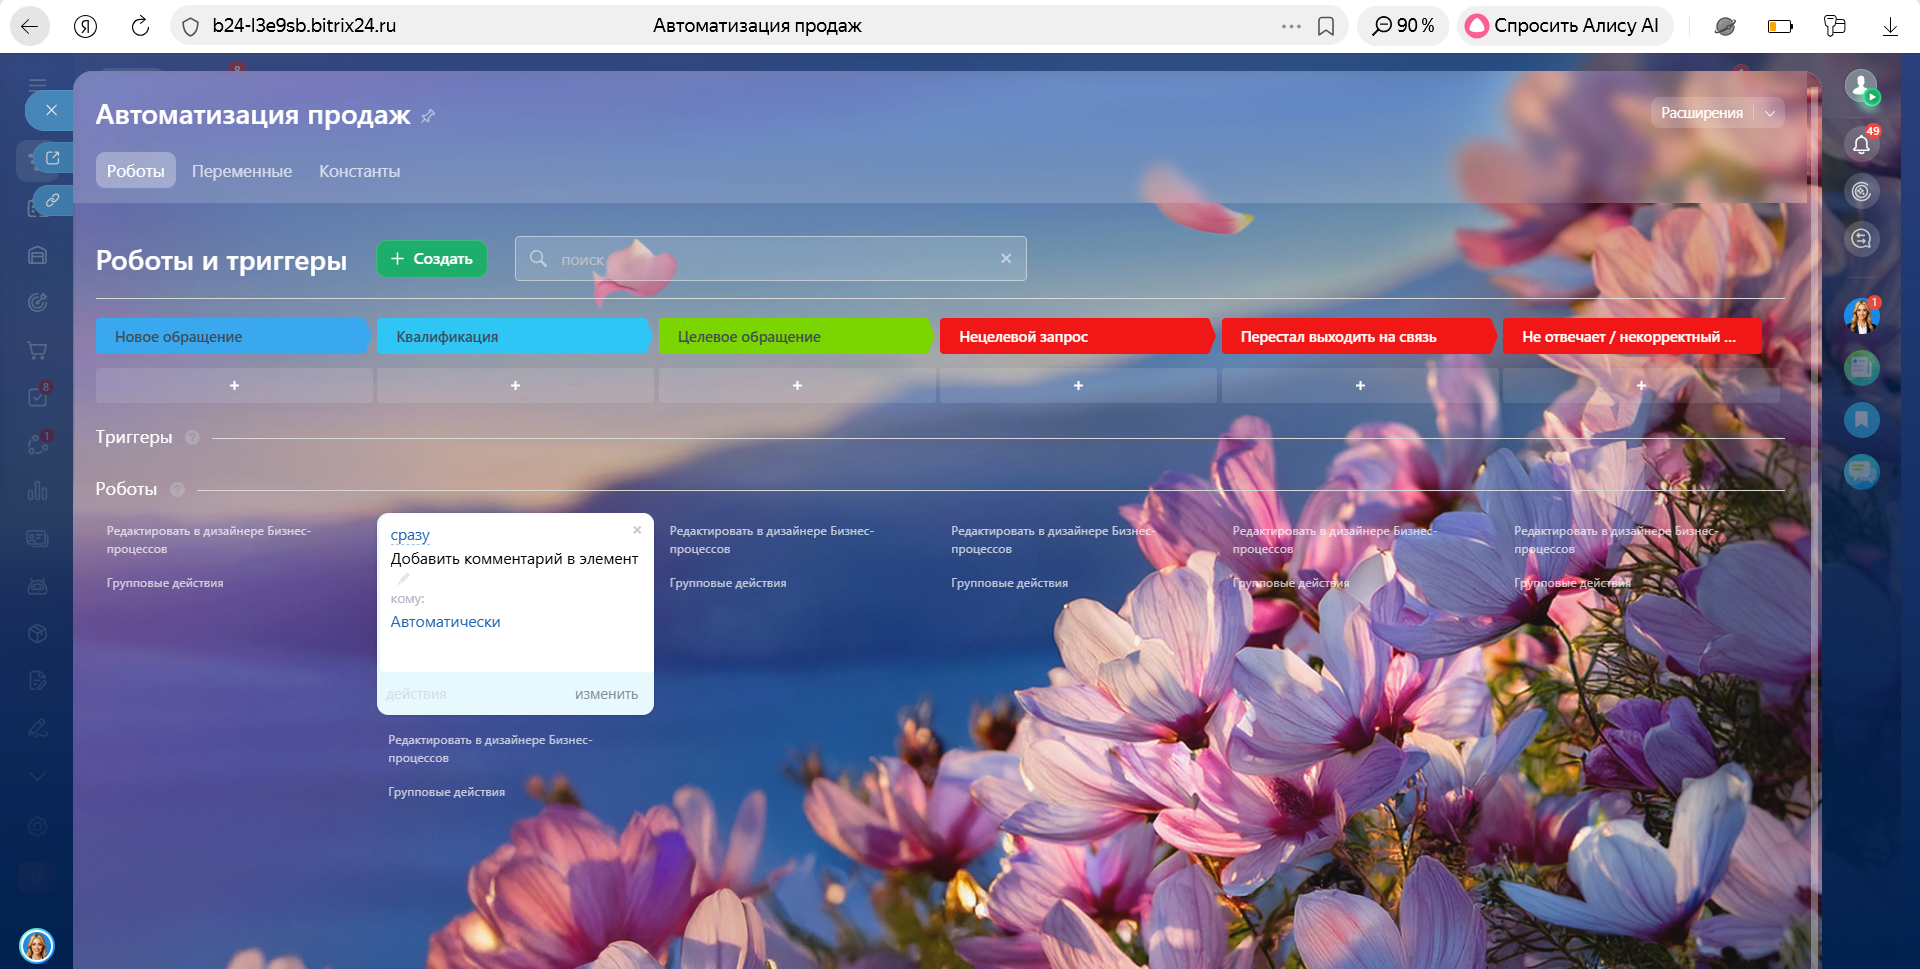Click the green Создать button
Screen dimensions: 1920x969
click(x=432, y=259)
